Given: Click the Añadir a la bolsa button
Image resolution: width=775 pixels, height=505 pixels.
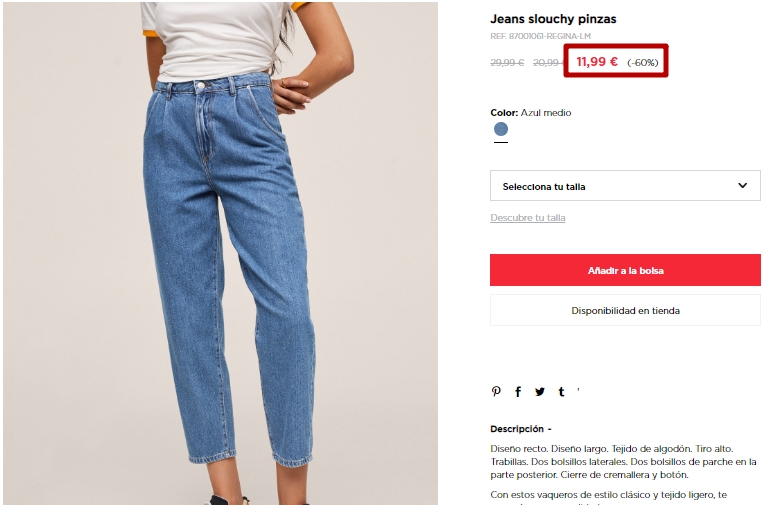Looking at the screenshot, I should click(x=625, y=270).
